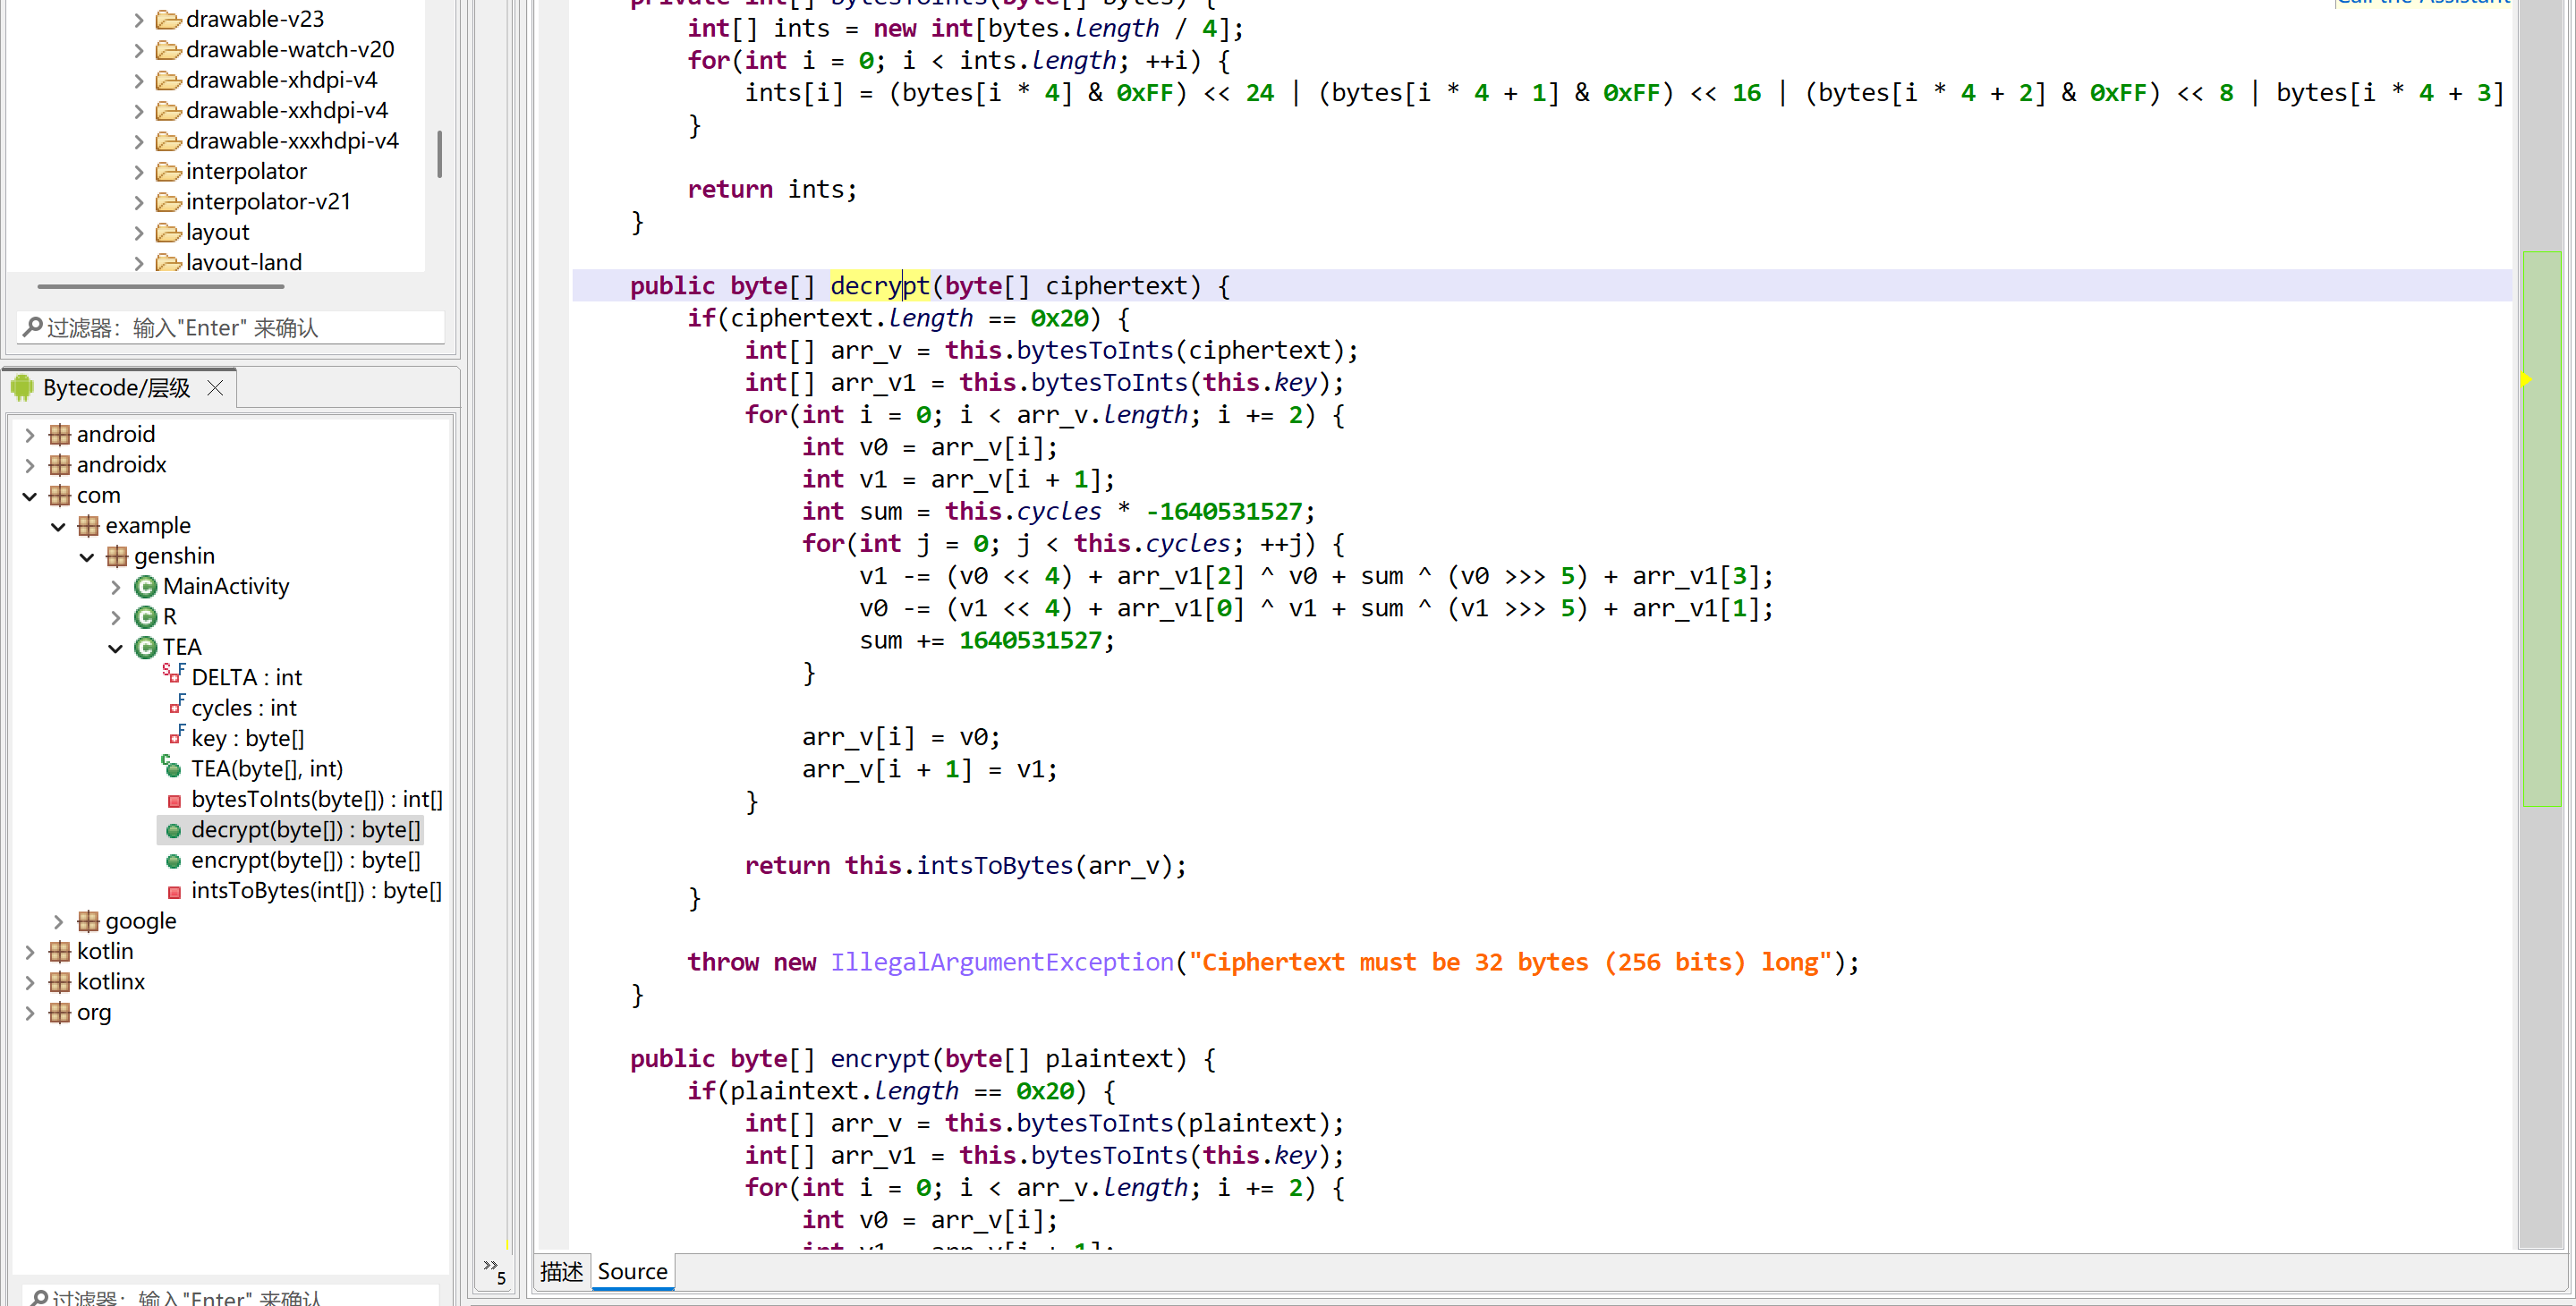Image resolution: width=2576 pixels, height=1306 pixels.
Task: Click the android package icon
Action: [60, 435]
